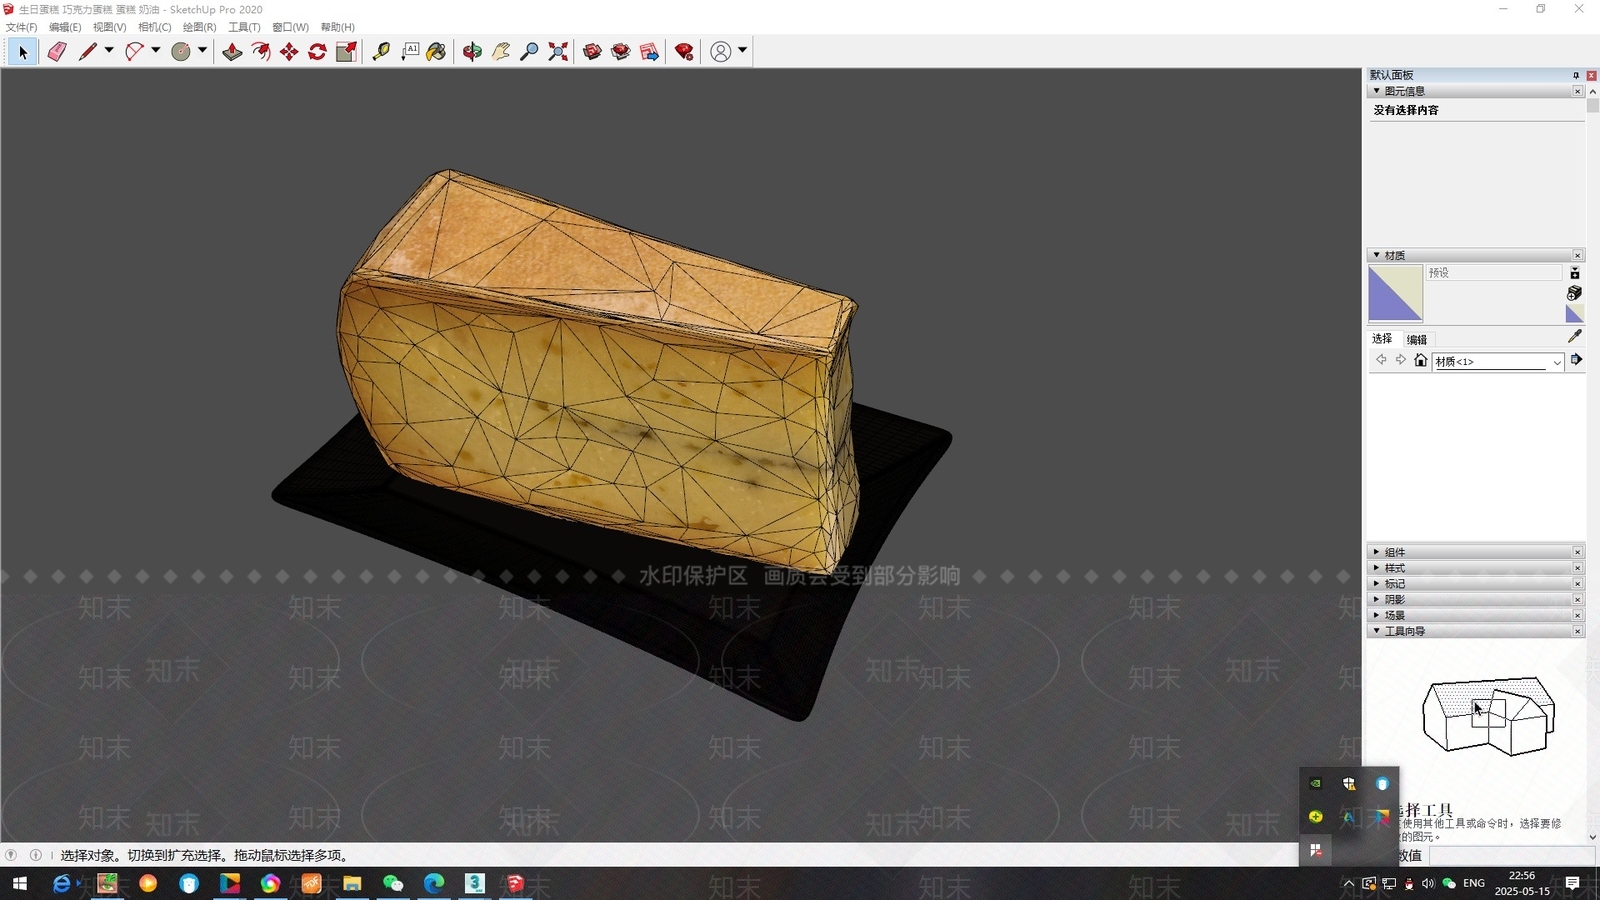Select the Zoom magnifier tool
The image size is (1600, 900).
coord(530,52)
